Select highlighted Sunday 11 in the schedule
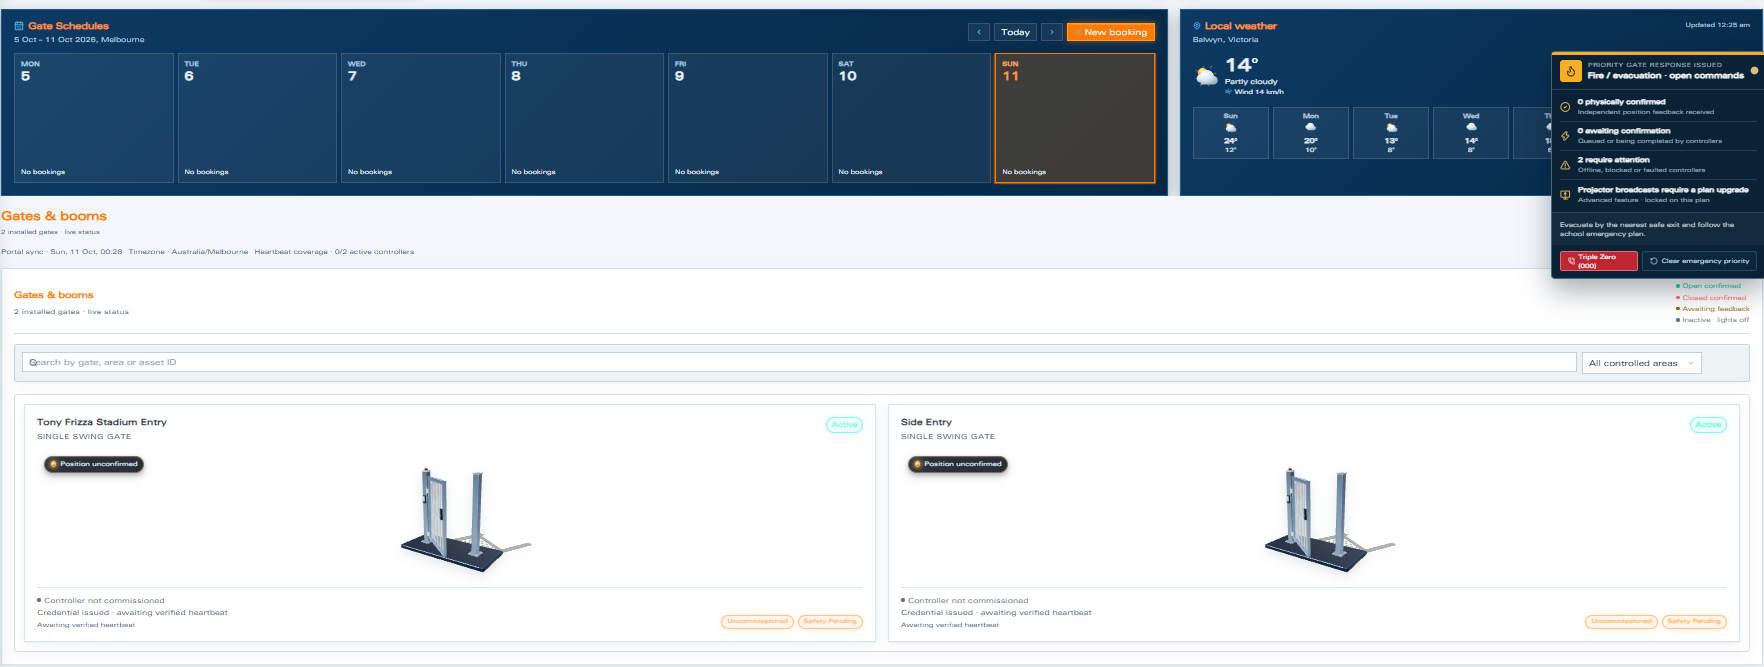Viewport: 1764px width, 667px height. click(x=1075, y=118)
